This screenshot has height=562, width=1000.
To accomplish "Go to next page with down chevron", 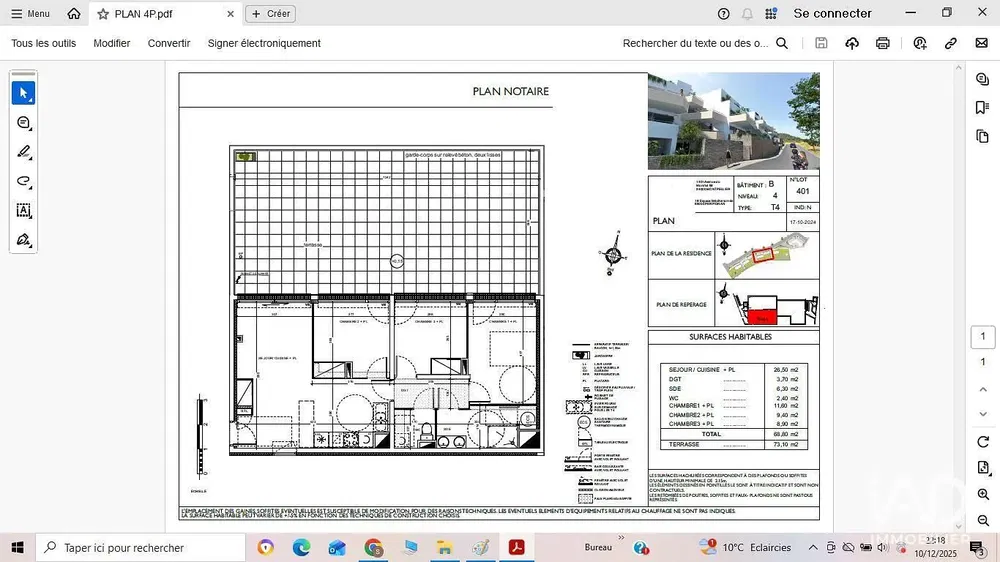I will point(983,415).
